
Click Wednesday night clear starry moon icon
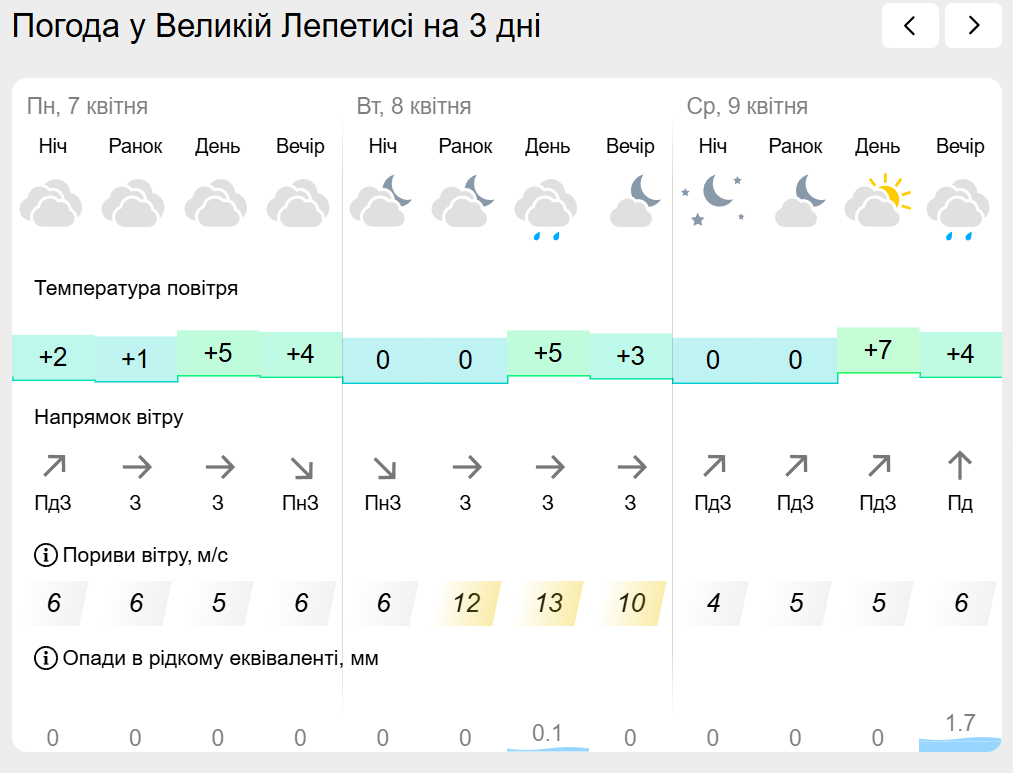(x=713, y=199)
